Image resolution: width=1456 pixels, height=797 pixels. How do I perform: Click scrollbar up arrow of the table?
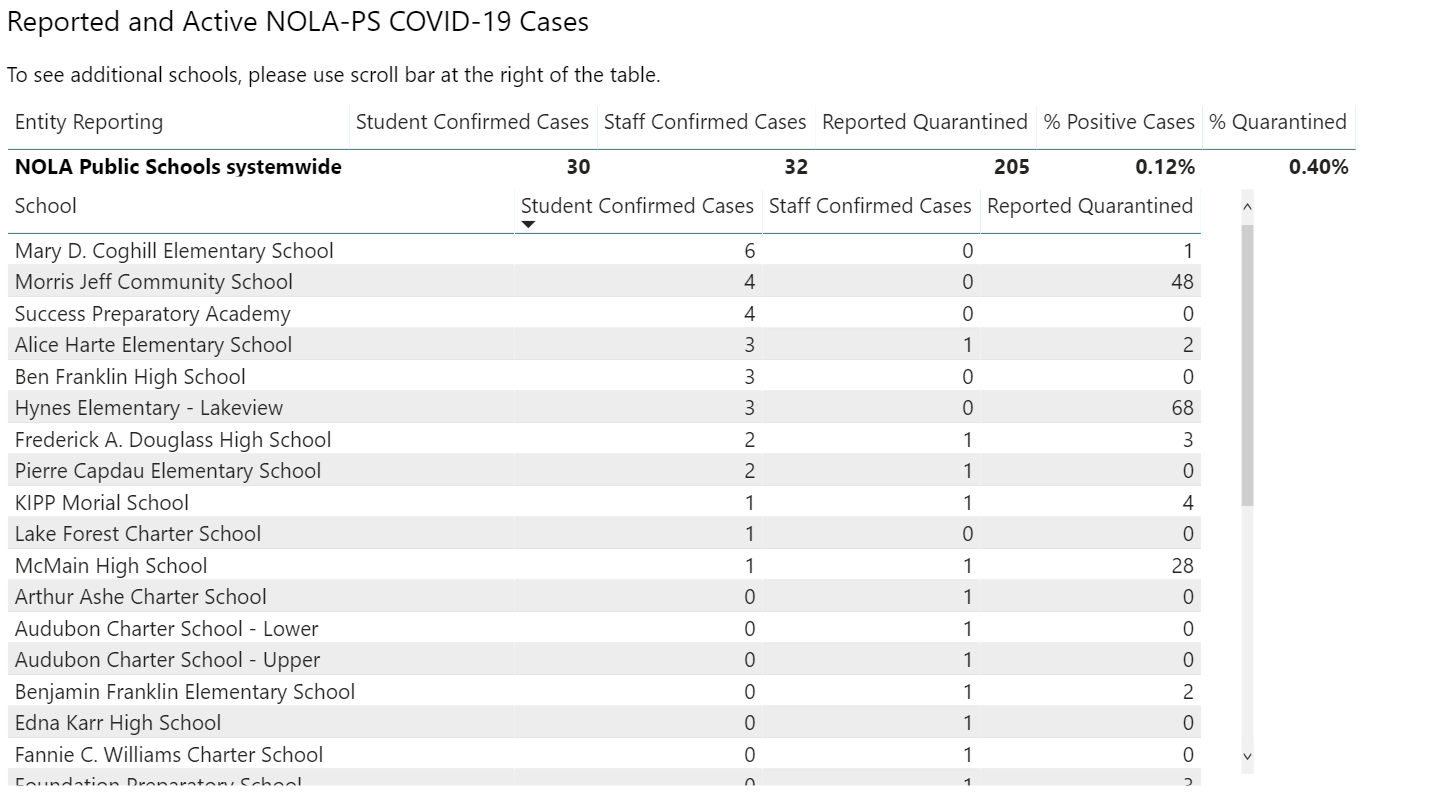(x=1247, y=207)
